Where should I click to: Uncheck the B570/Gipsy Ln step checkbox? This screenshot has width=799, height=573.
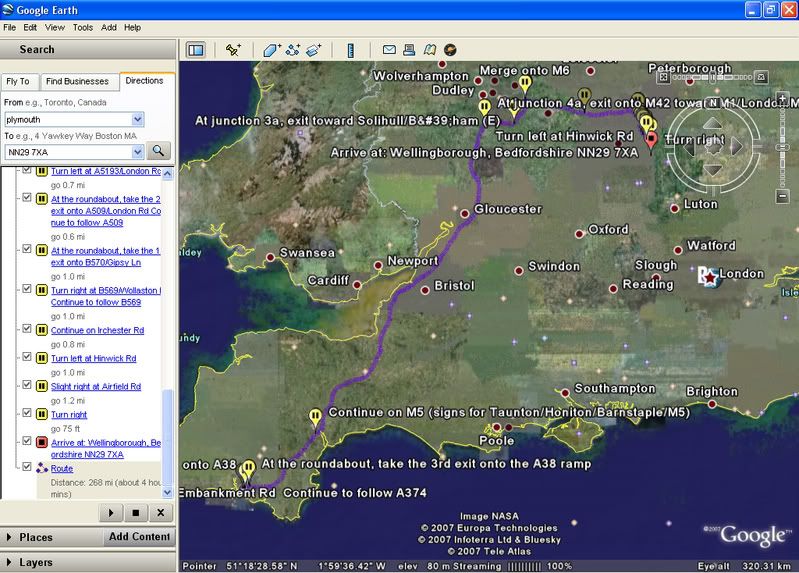pos(26,249)
